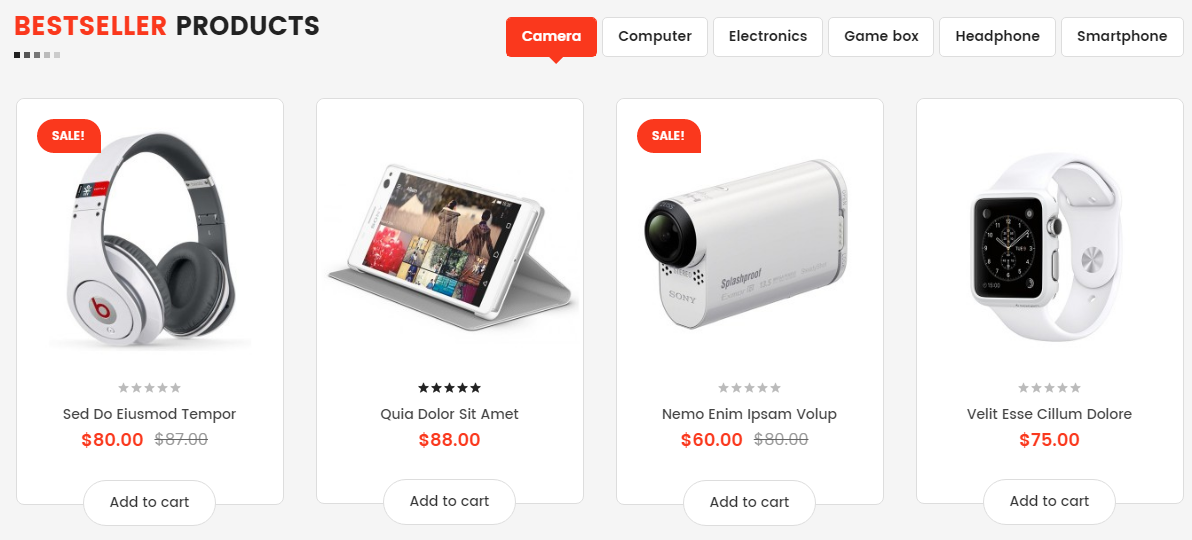
Task: Rate Sed Do Eiusmod Tempor with stars
Action: 150,388
